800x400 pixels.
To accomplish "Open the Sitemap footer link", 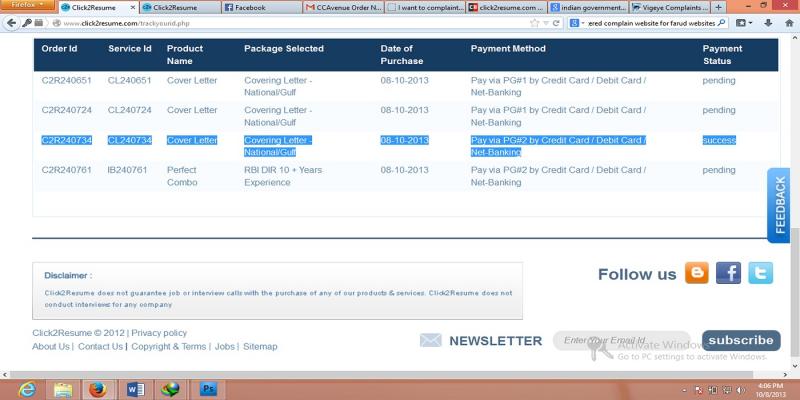I will (260, 346).
